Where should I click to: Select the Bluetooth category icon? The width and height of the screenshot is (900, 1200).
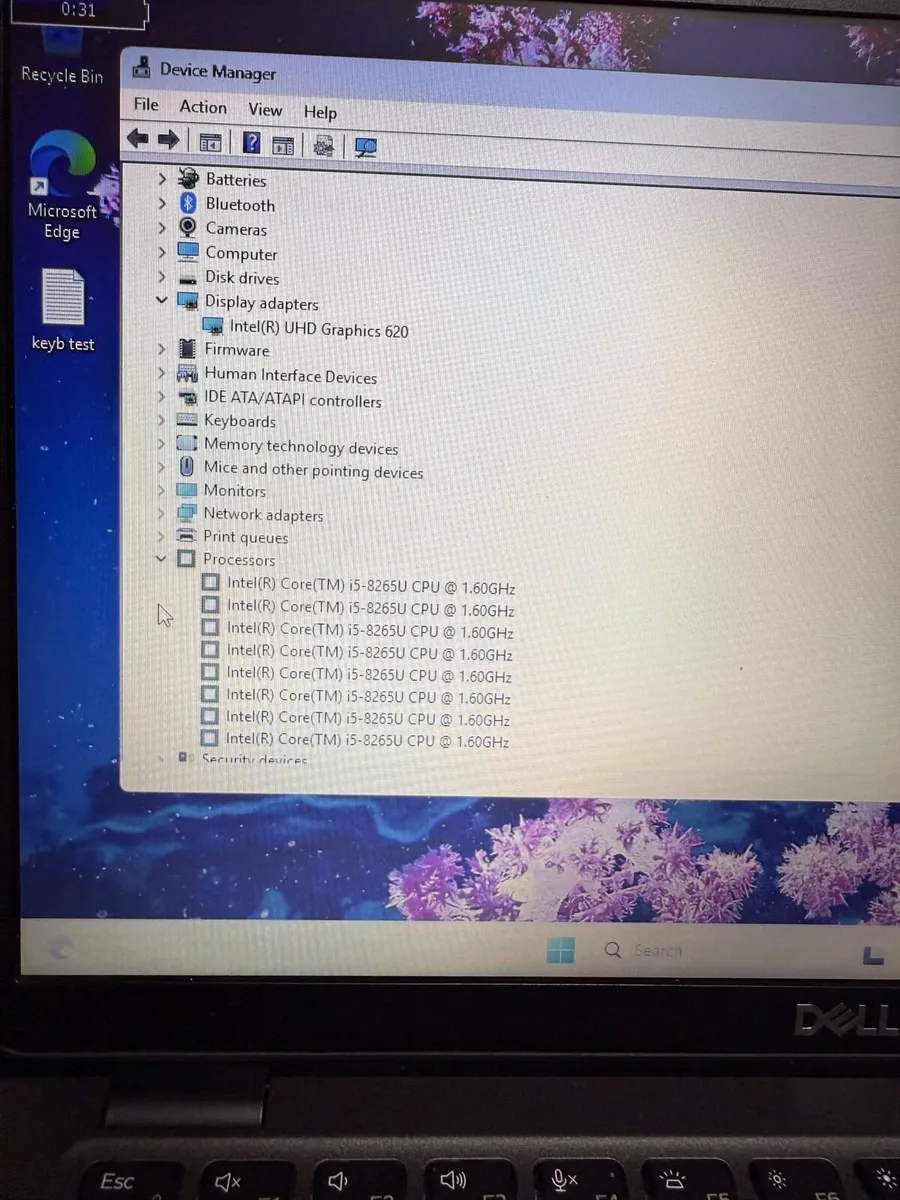point(187,203)
